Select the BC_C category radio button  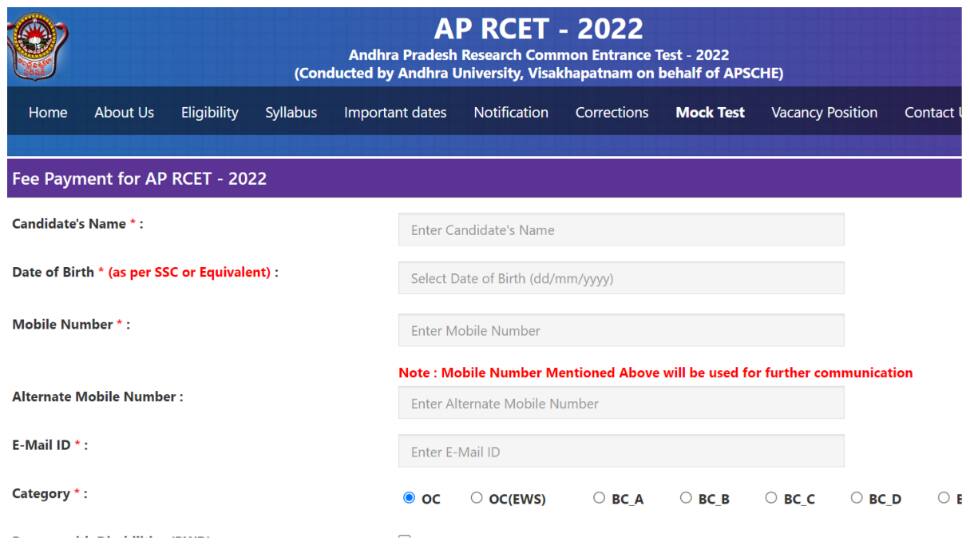771,498
